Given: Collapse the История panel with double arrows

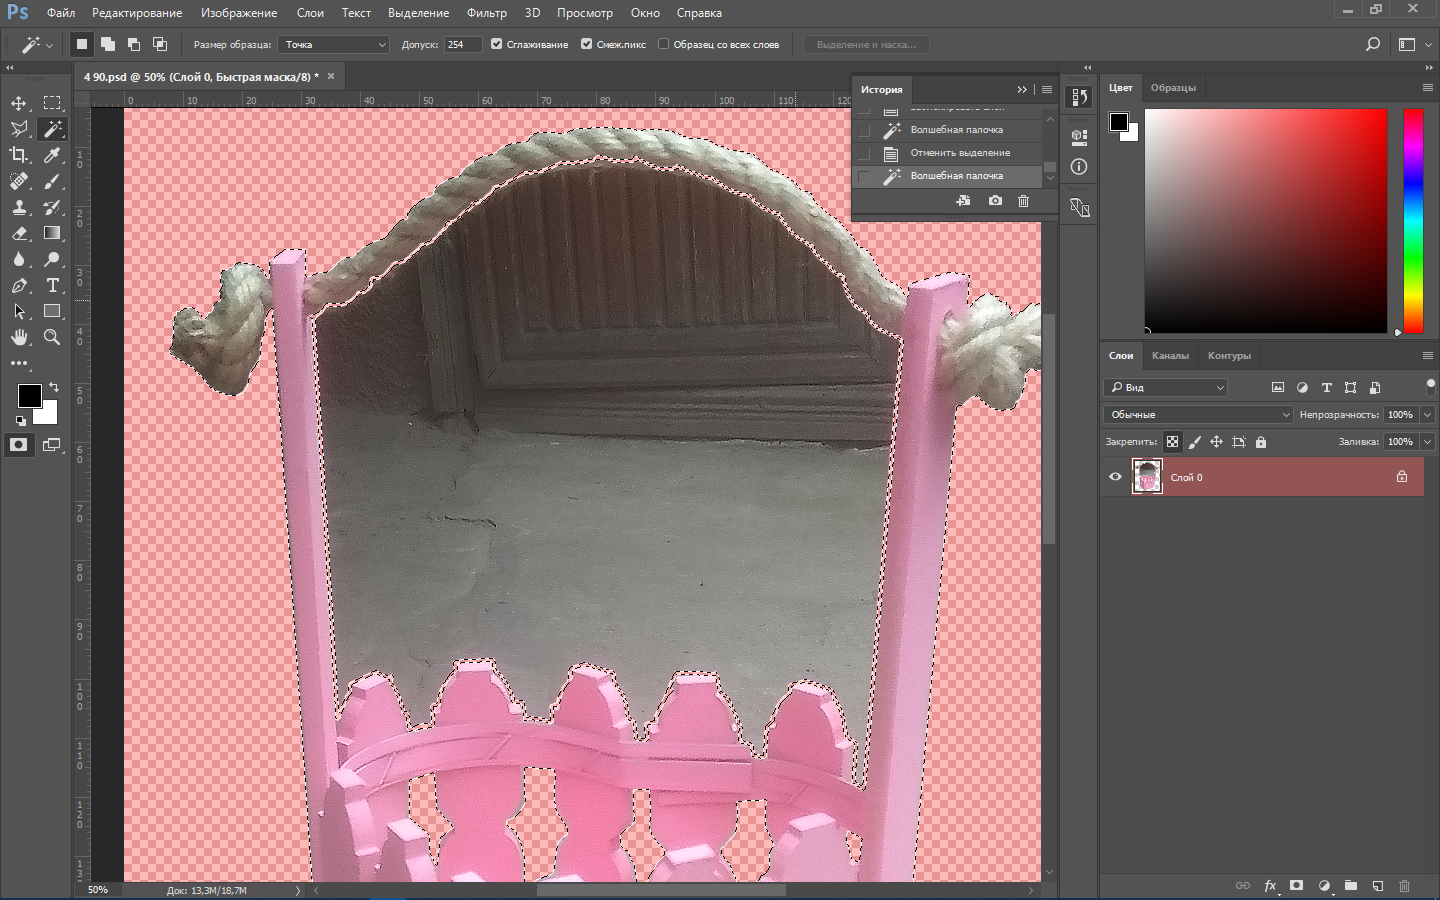Looking at the screenshot, I should pos(1021,89).
